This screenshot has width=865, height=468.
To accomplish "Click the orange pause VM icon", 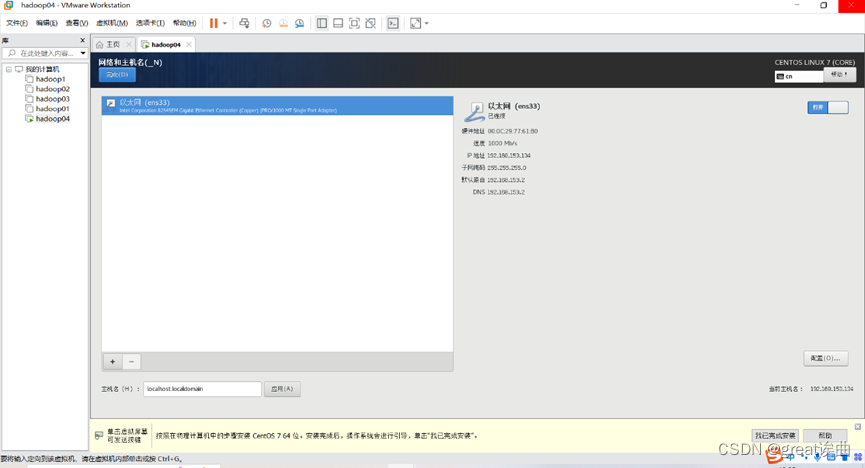I will (213, 23).
